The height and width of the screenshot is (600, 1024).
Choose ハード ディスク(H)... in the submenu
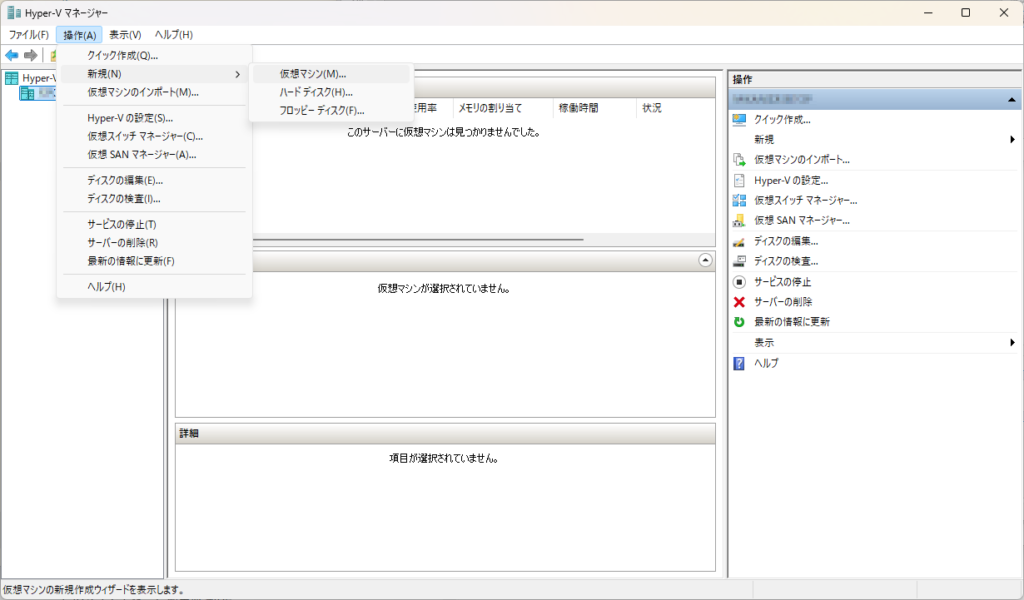(x=316, y=92)
